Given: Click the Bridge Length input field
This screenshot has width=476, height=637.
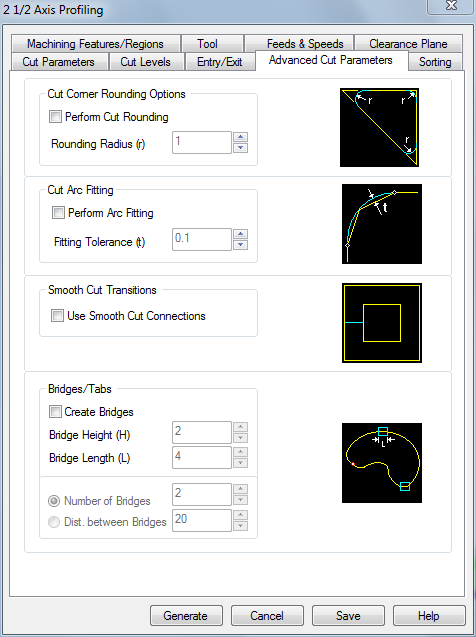Looking at the screenshot, I should (x=202, y=457).
